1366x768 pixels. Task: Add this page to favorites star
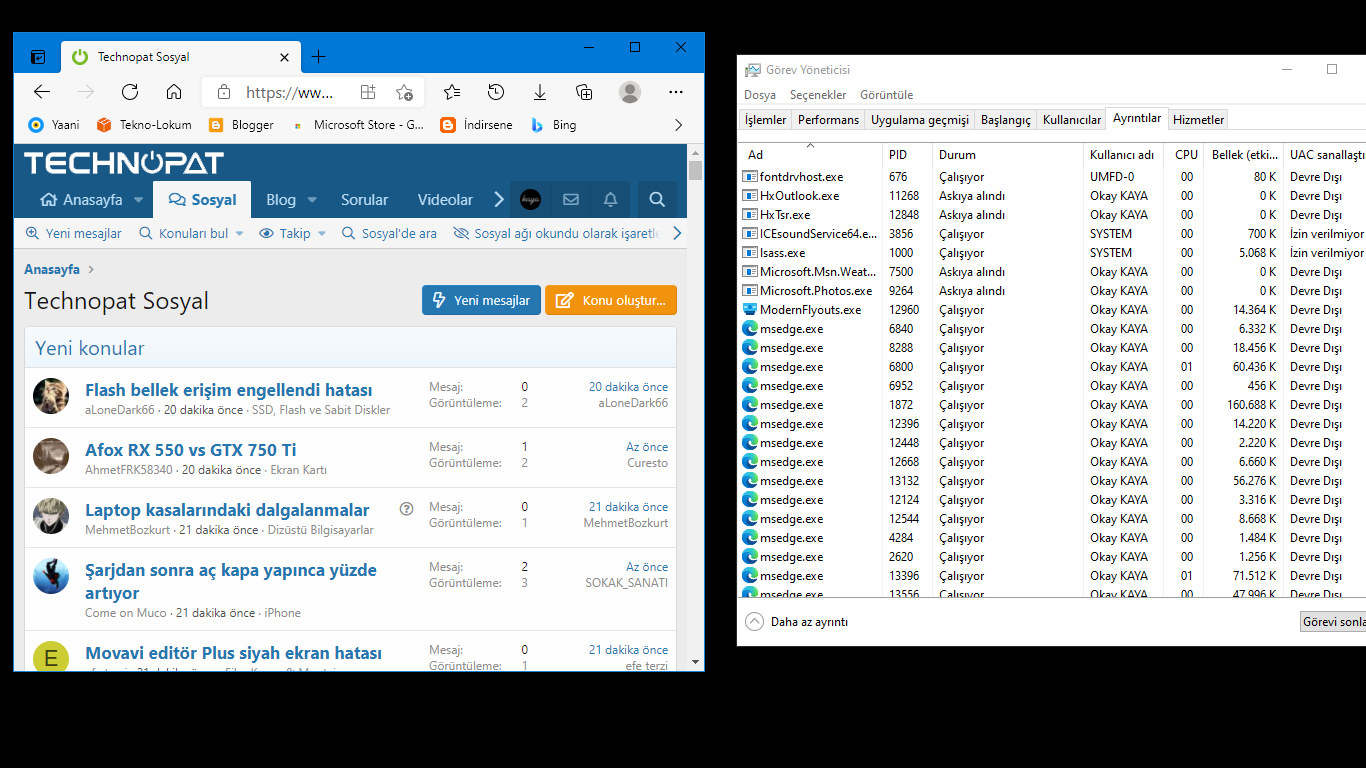click(404, 92)
